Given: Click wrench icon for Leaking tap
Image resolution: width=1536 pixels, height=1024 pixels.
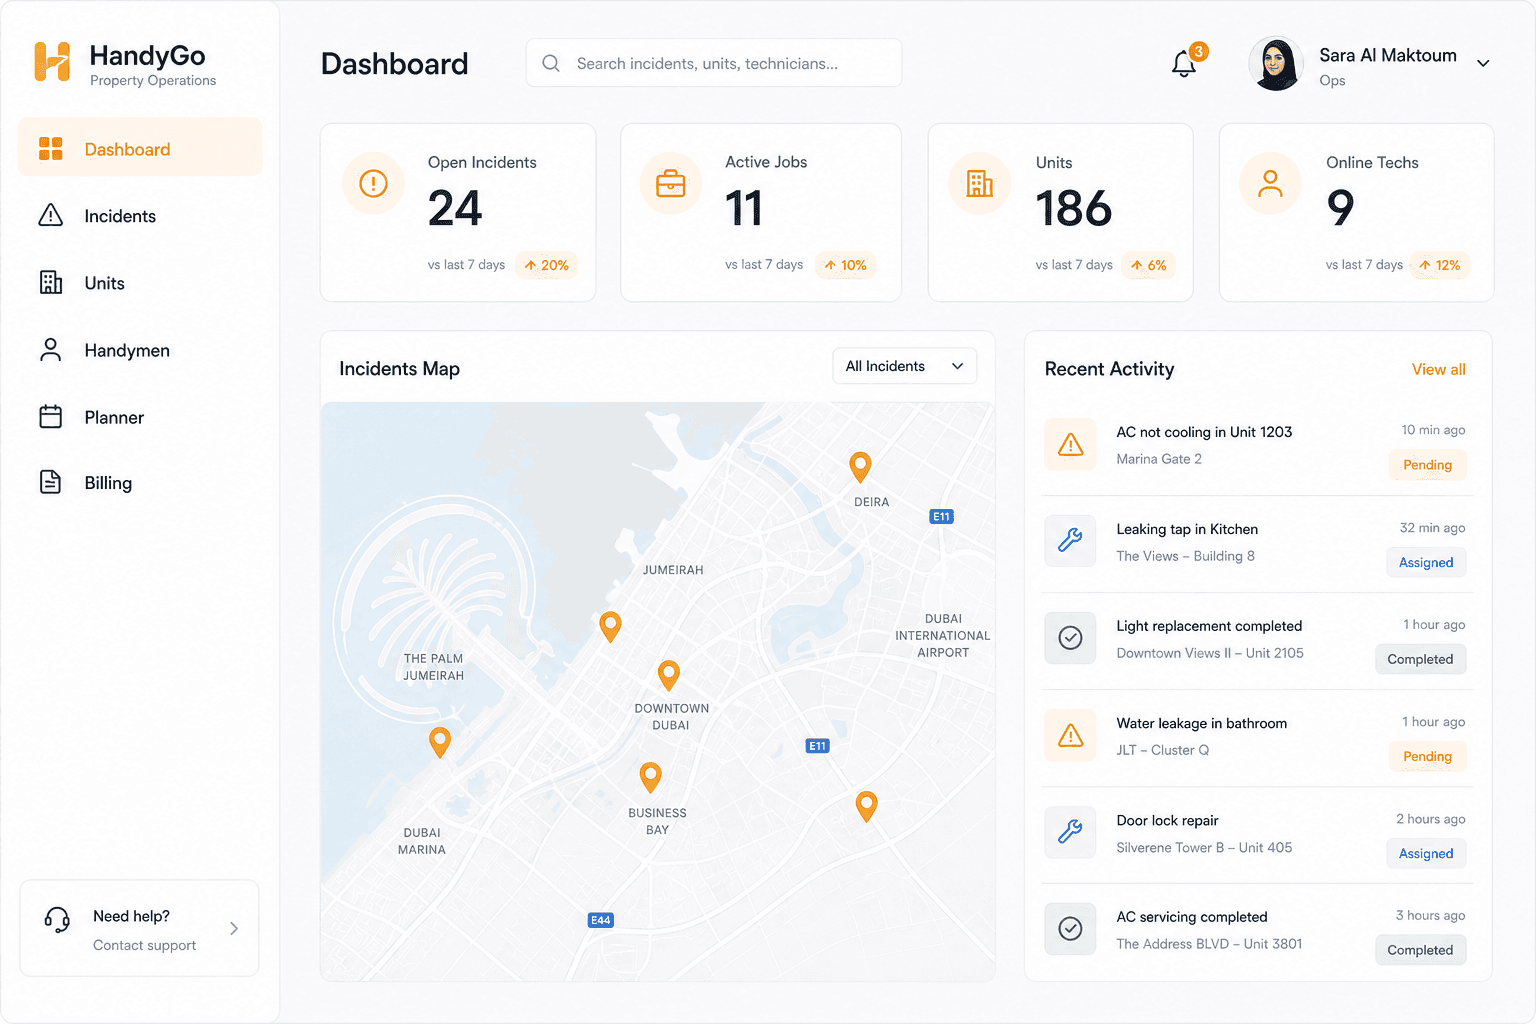Looking at the screenshot, I should pos(1070,541).
